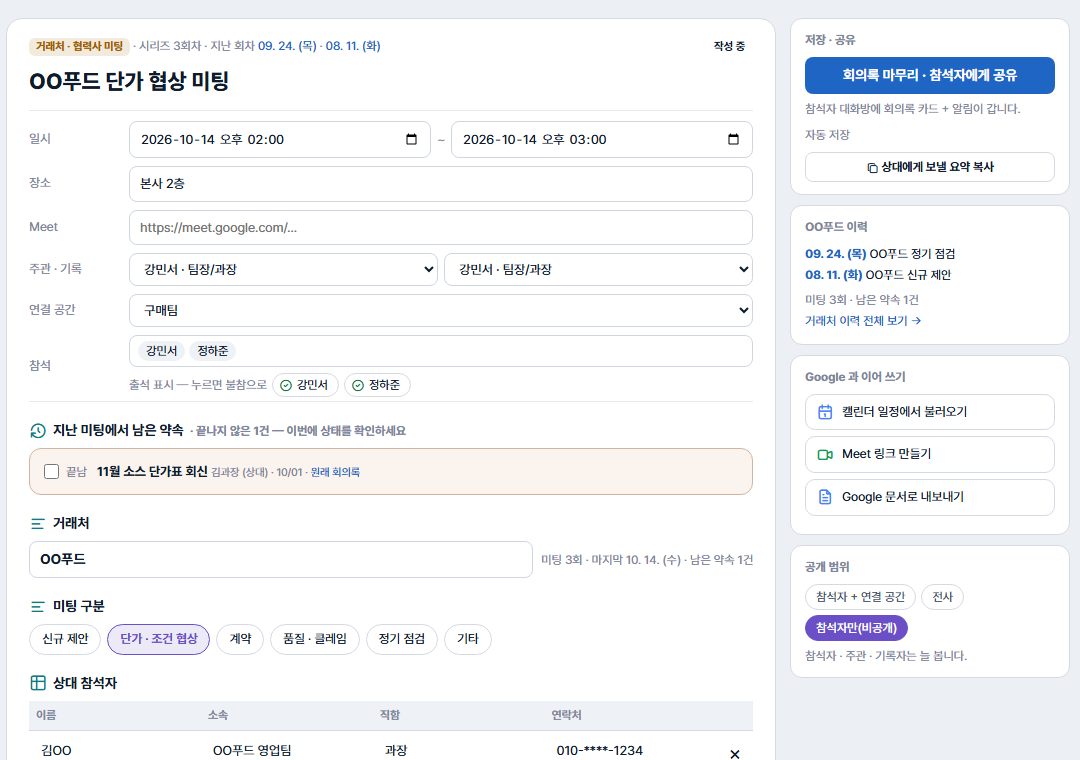Open 주관 dropdown showing 강민서 · 팀장/과장

pyautogui.click(x=283, y=269)
